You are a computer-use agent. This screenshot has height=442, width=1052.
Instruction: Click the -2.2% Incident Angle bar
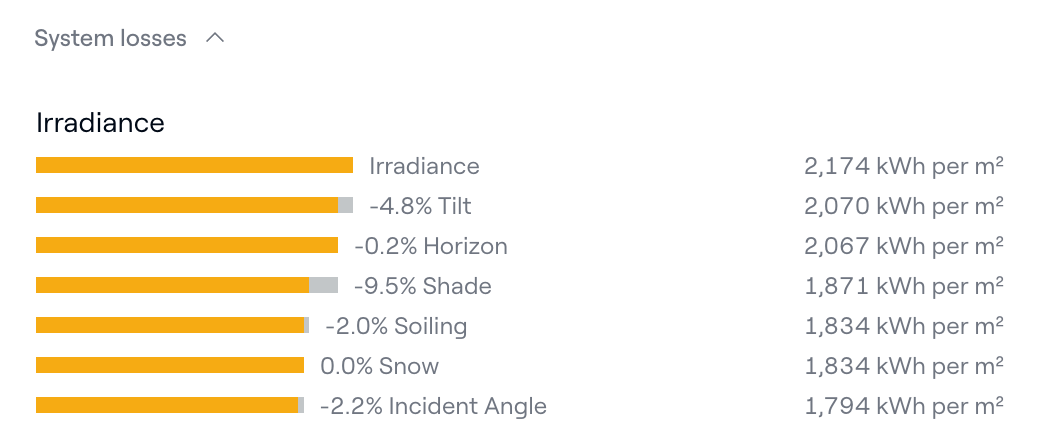170,405
